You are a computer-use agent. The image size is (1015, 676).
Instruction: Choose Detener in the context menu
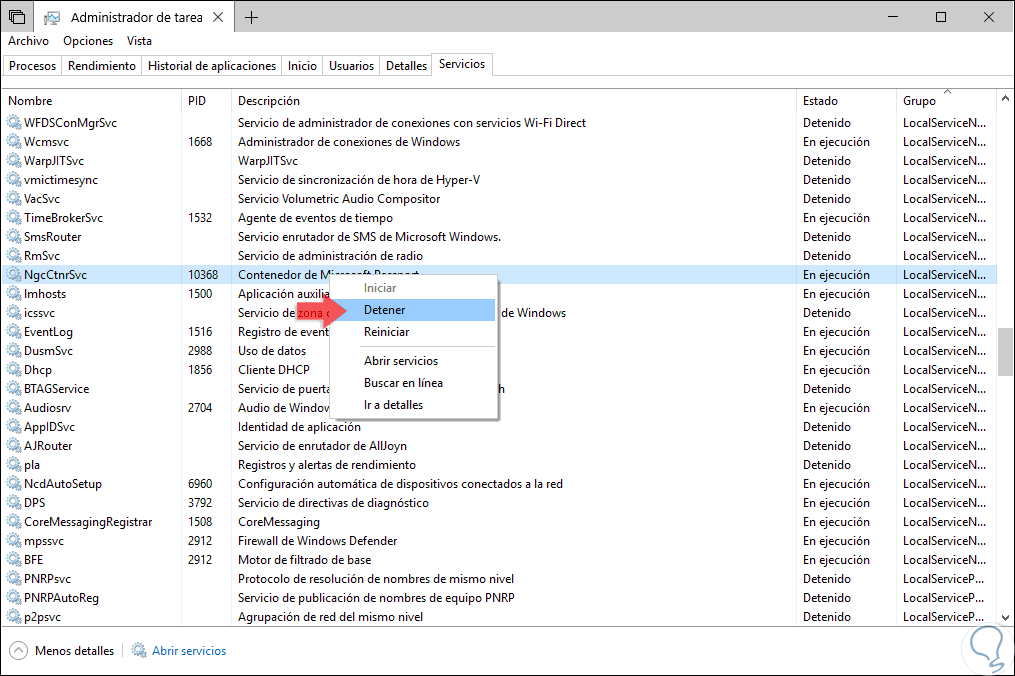pos(414,310)
